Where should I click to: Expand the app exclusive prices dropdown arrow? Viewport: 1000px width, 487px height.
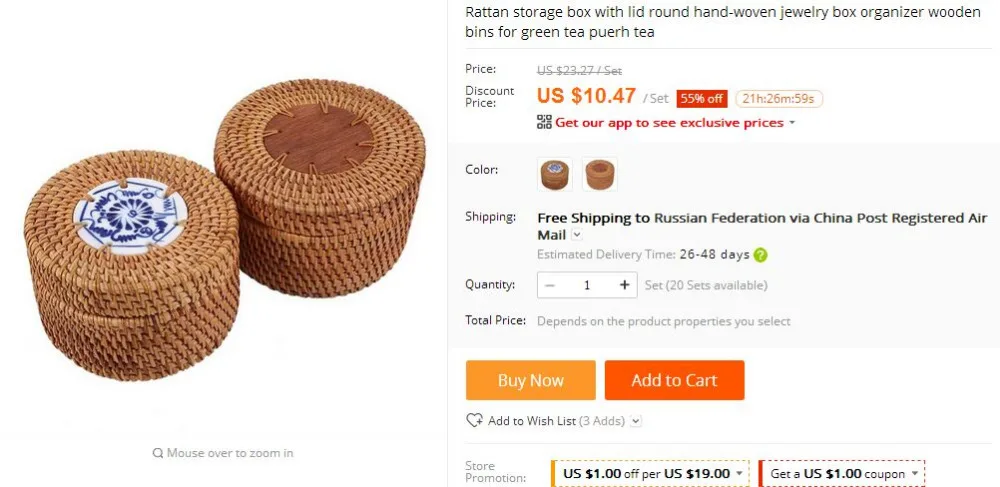click(792, 122)
